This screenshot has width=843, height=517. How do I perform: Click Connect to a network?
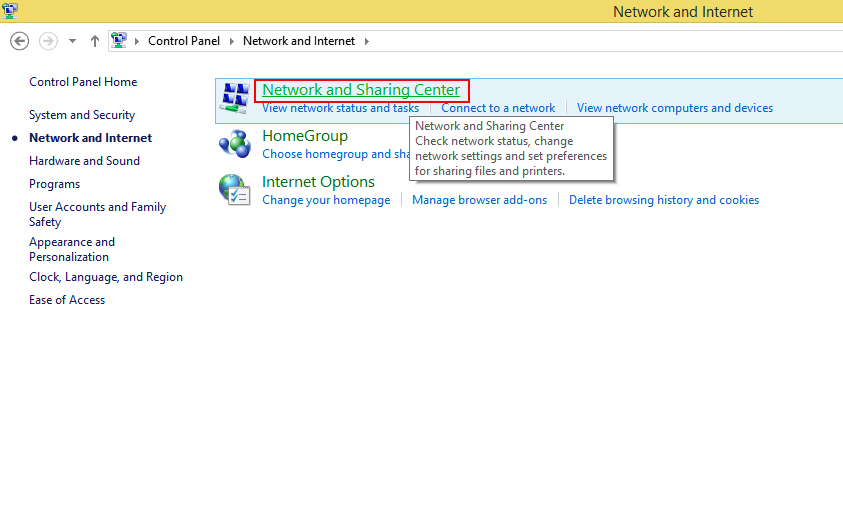[x=498, y=108]
